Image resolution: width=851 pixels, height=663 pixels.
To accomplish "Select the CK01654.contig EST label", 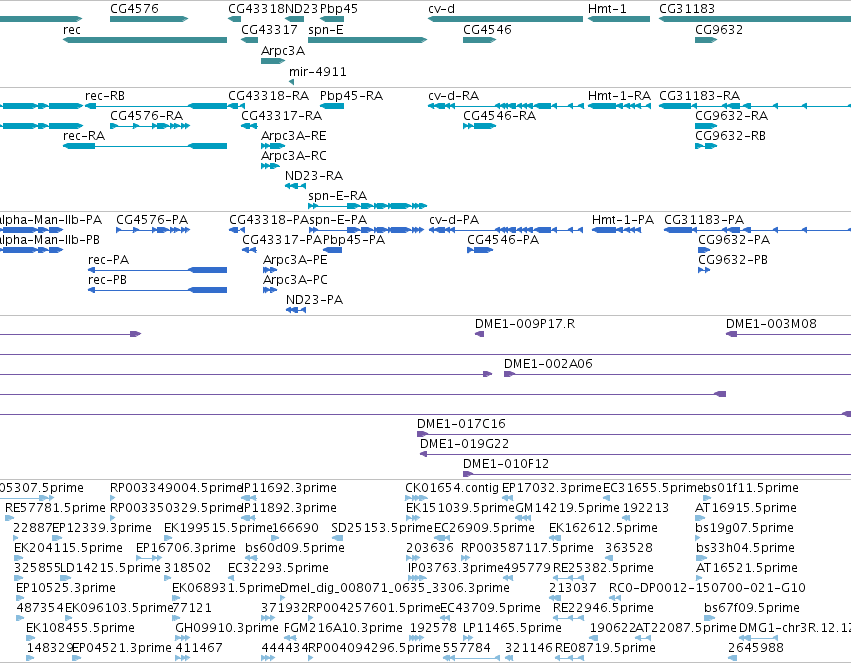I will pyautogui.click(x=452, y=488).
